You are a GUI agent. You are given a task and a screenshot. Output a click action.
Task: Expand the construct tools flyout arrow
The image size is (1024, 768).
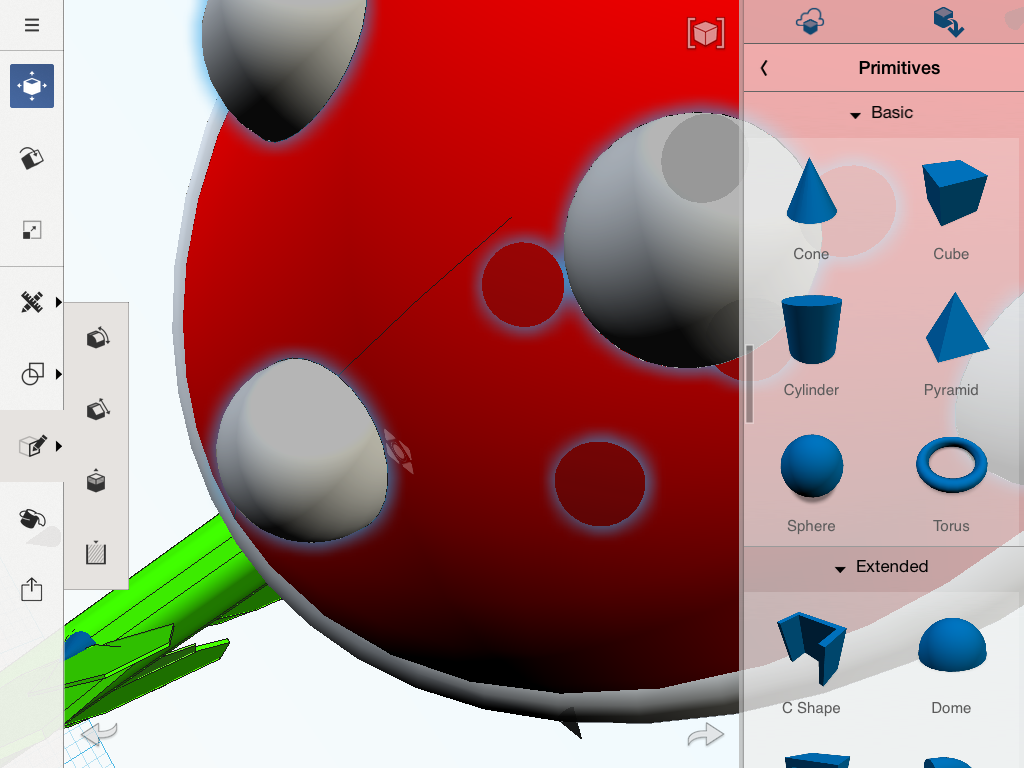pos(59,302)
